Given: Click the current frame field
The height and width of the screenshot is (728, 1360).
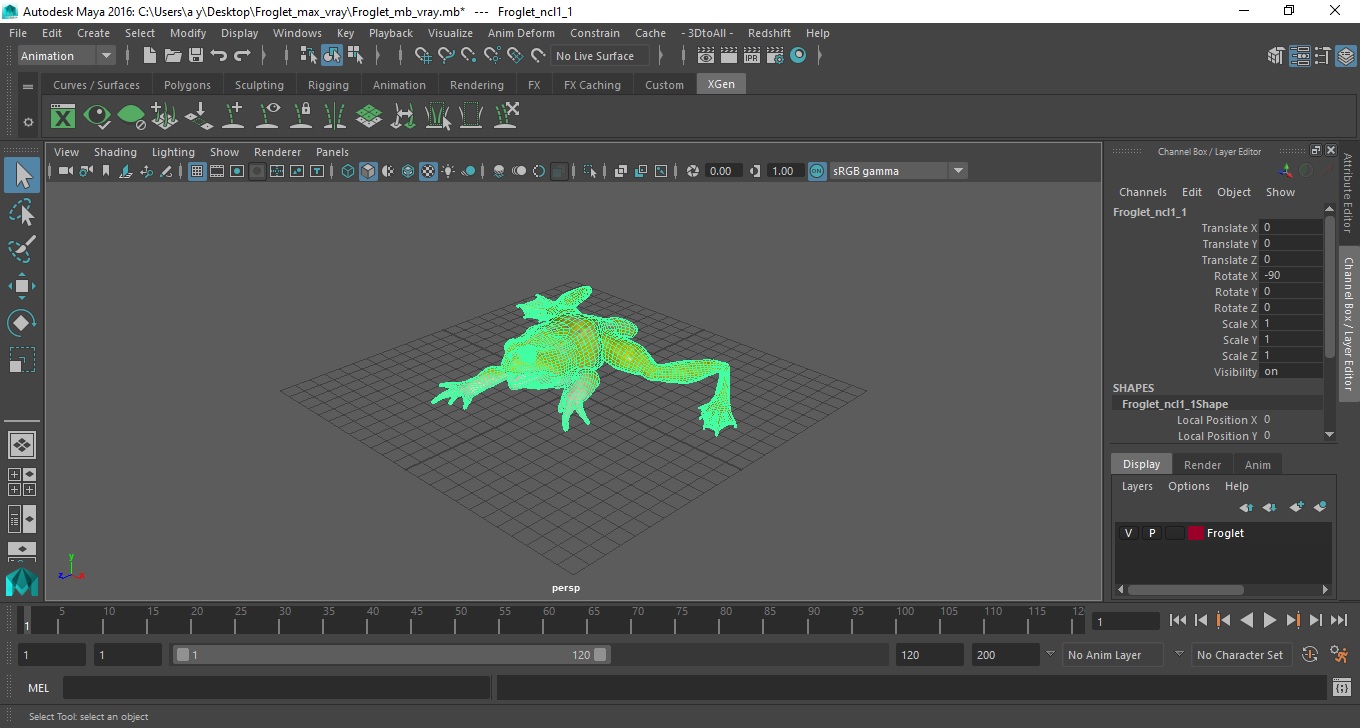Looking at the screenshot, I should (1125, 621).
